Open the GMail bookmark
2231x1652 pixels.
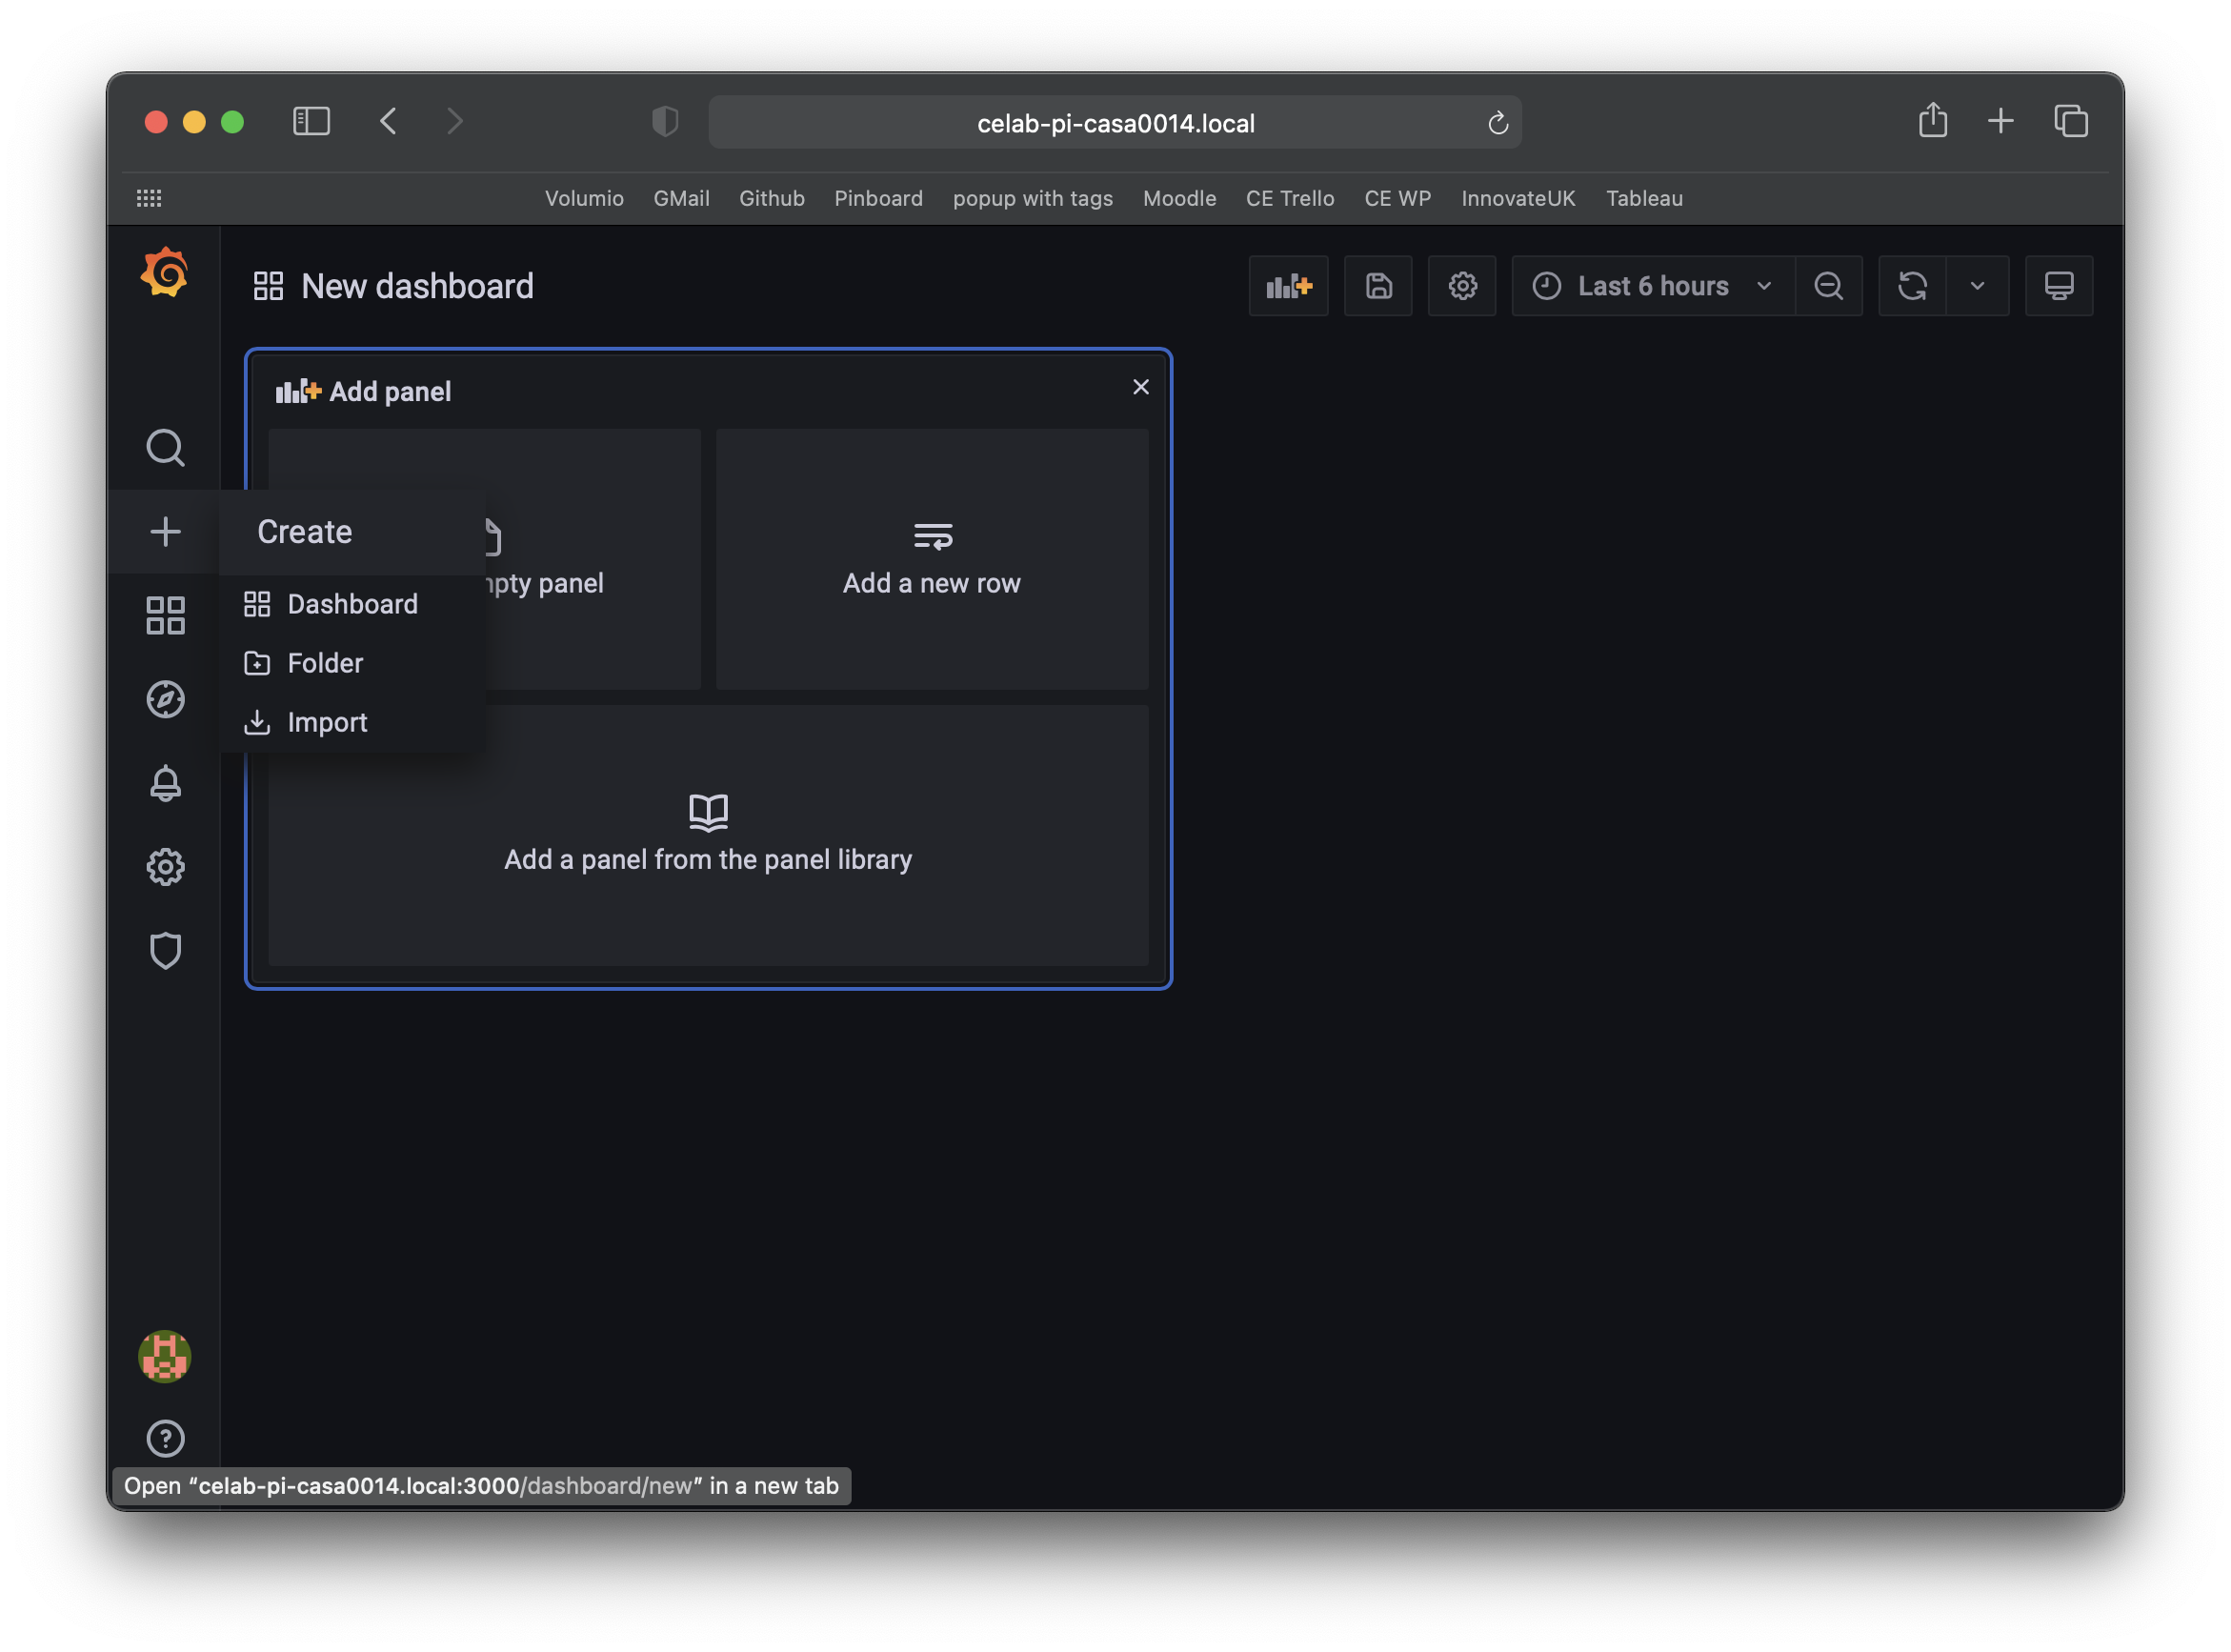click(681, 198)
